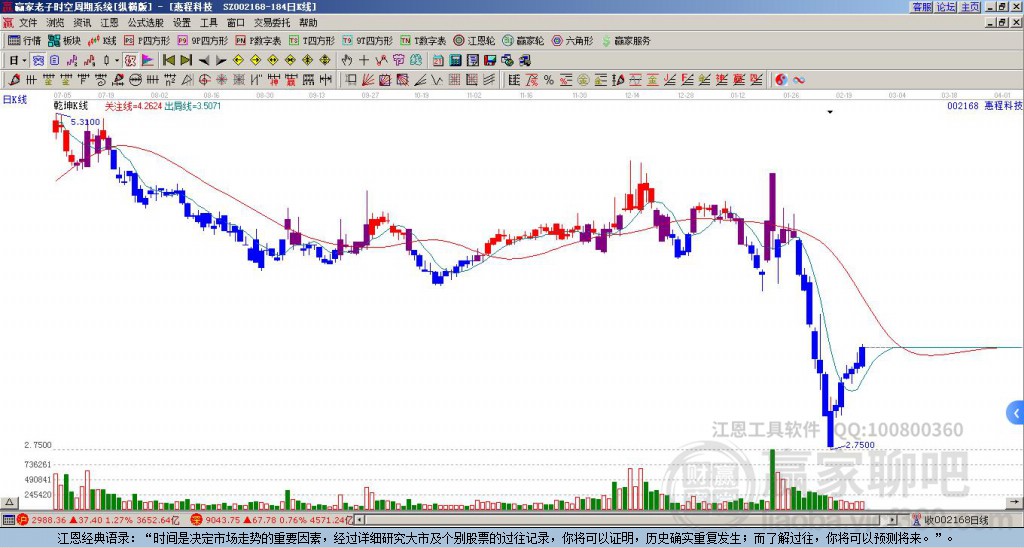The height and width of the screenshot is (548, 1024).
Task: Open the 行情 market quotes view
Action: 25,40
